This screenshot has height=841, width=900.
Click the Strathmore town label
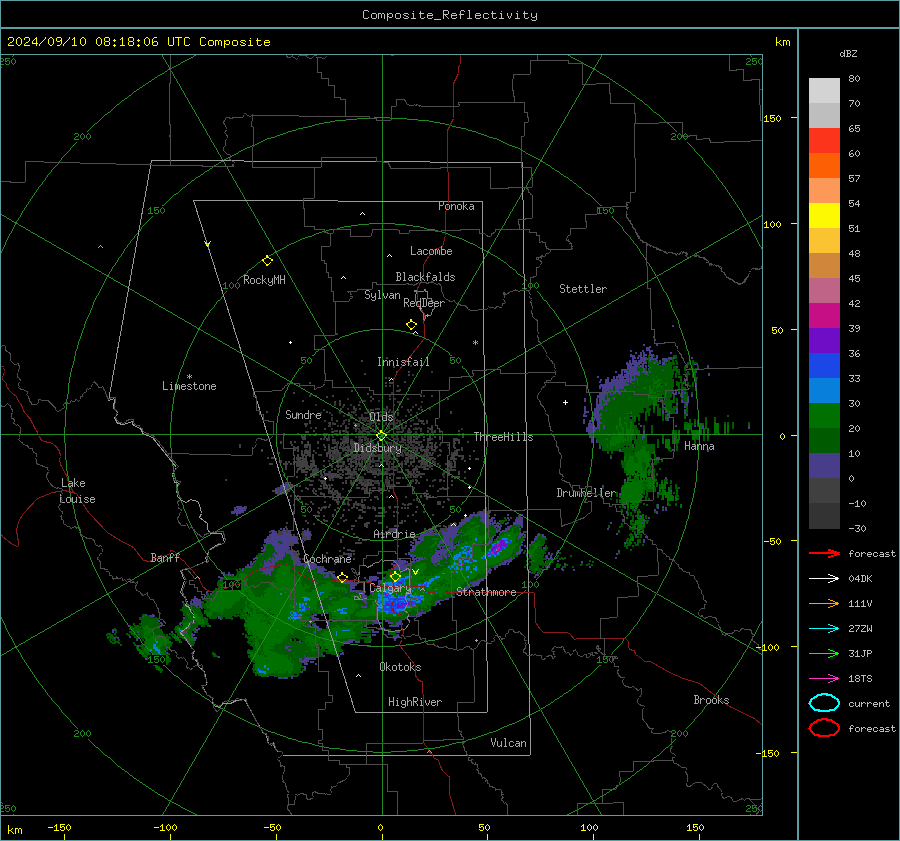click(x=486, y=592)
